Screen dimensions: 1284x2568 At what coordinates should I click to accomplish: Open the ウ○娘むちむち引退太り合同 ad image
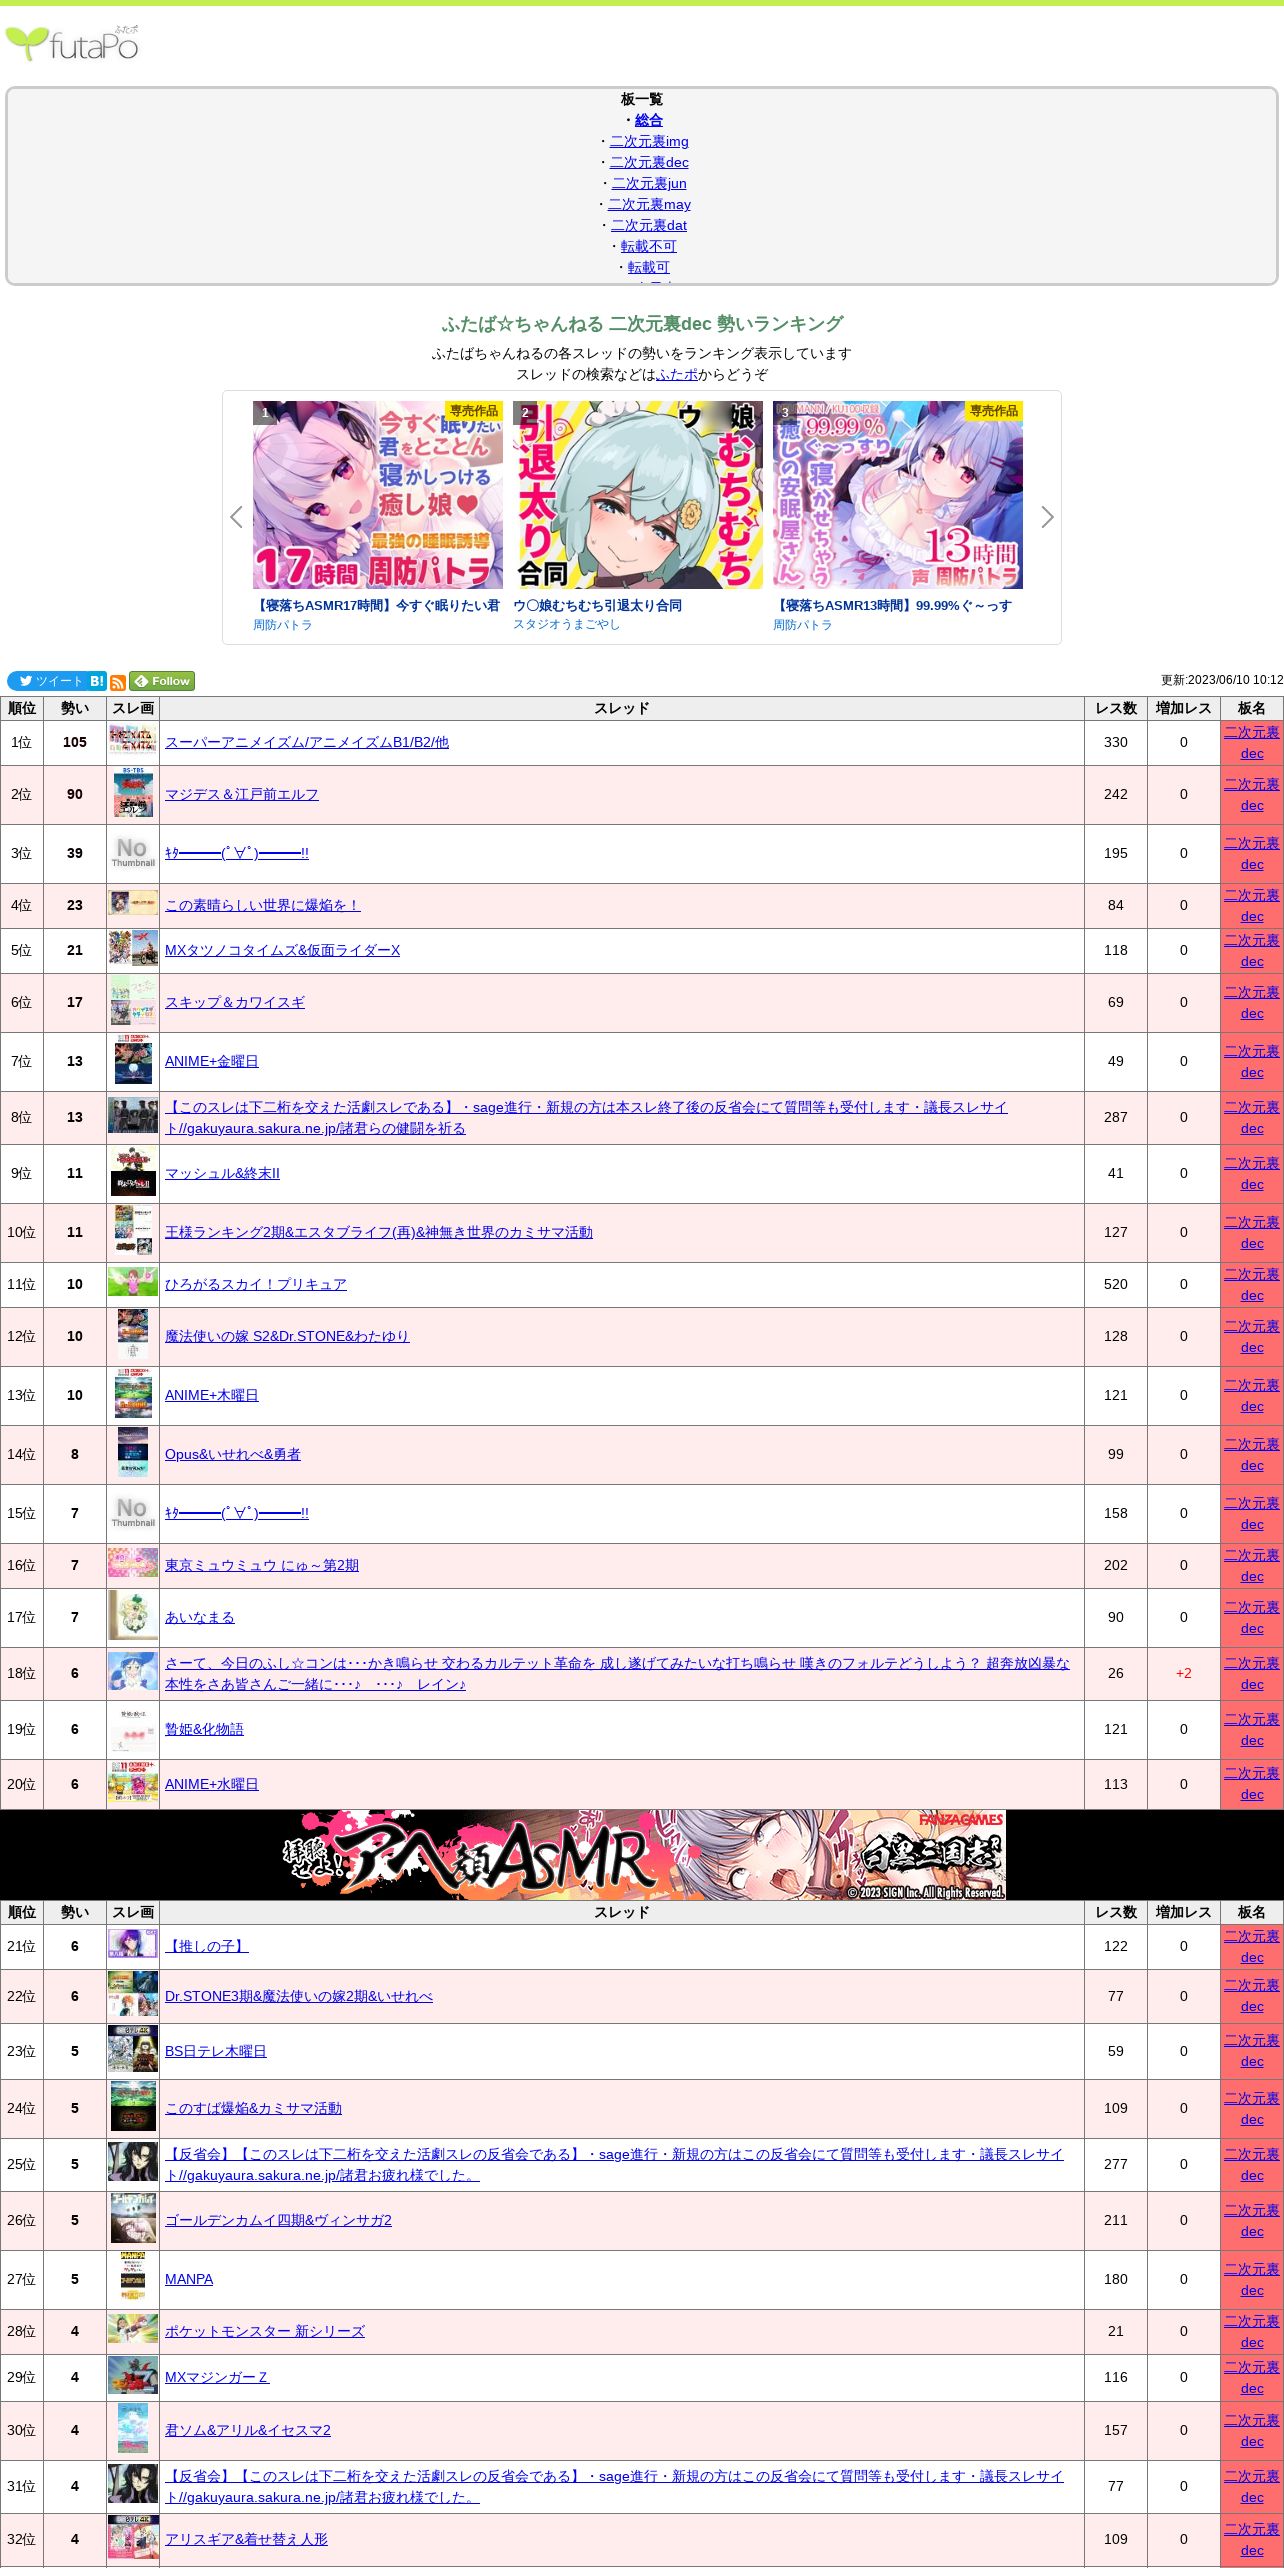638,495
